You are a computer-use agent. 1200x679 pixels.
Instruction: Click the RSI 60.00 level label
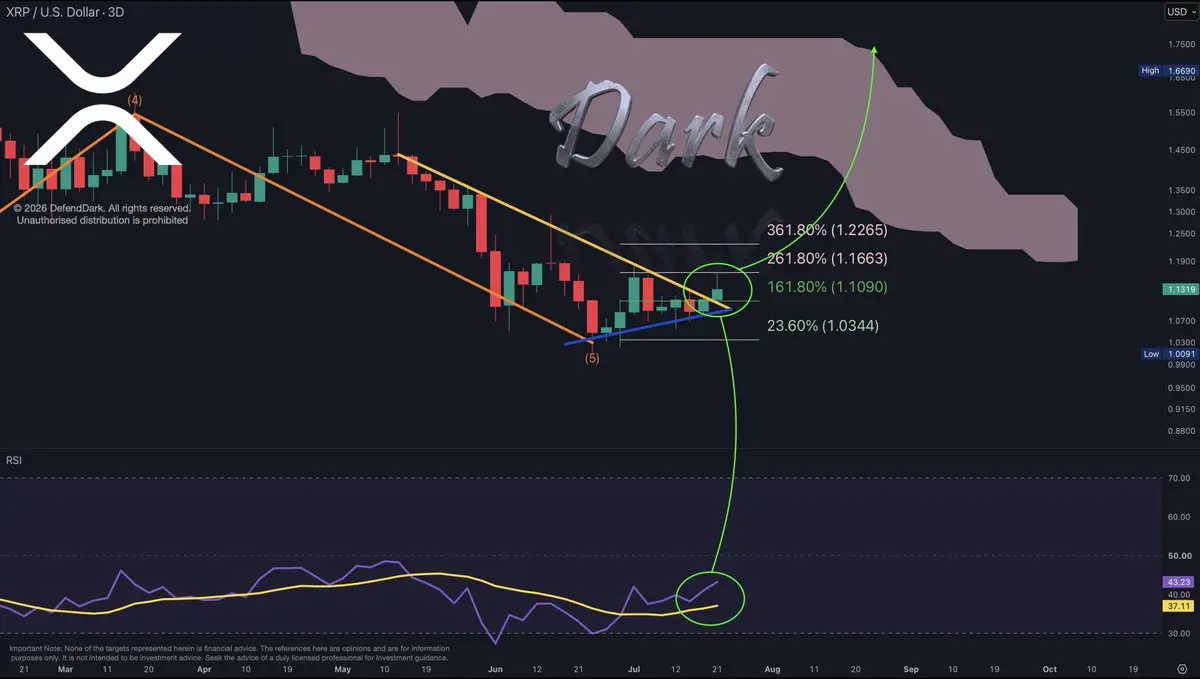tap(1180, 517)
